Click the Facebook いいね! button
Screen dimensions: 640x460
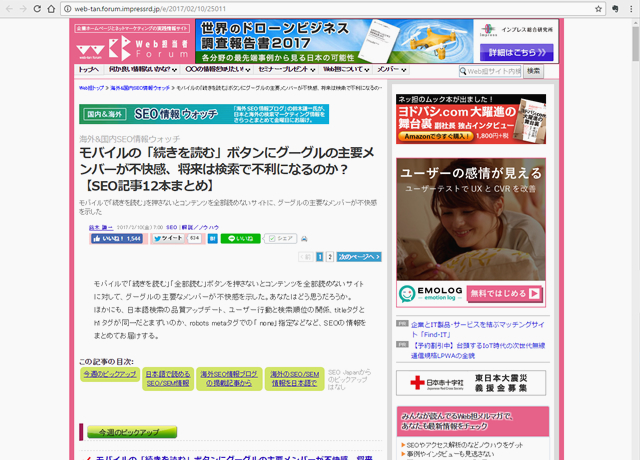119,239
